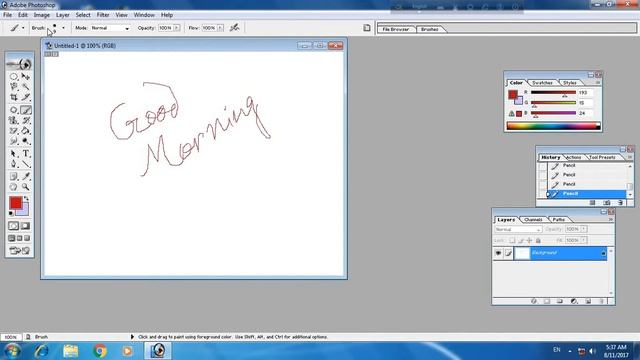Select the Zoom tool
Screen dimensions: 640x360
26,187
